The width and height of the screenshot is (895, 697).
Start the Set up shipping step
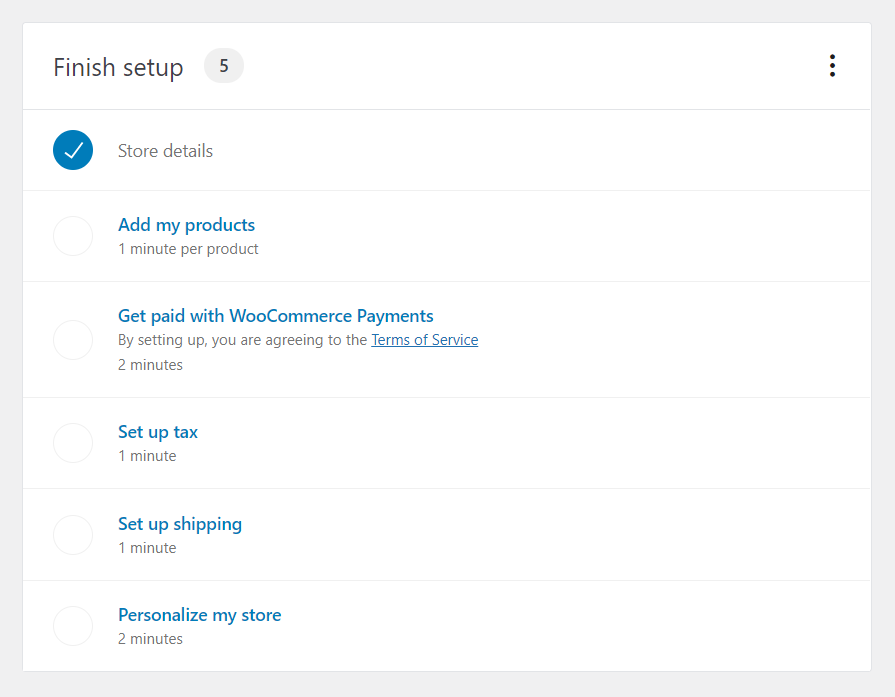pyautogui.click(x=180, y=523)
